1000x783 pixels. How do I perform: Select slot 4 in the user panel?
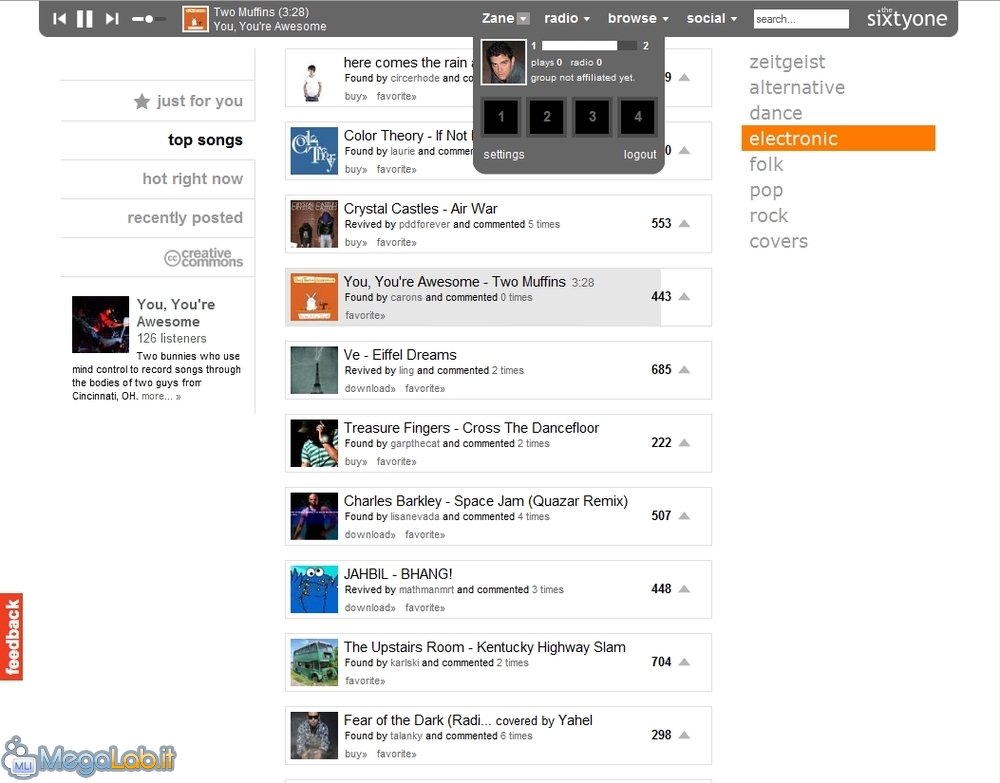pyautogui.click(x=638, y=117)
